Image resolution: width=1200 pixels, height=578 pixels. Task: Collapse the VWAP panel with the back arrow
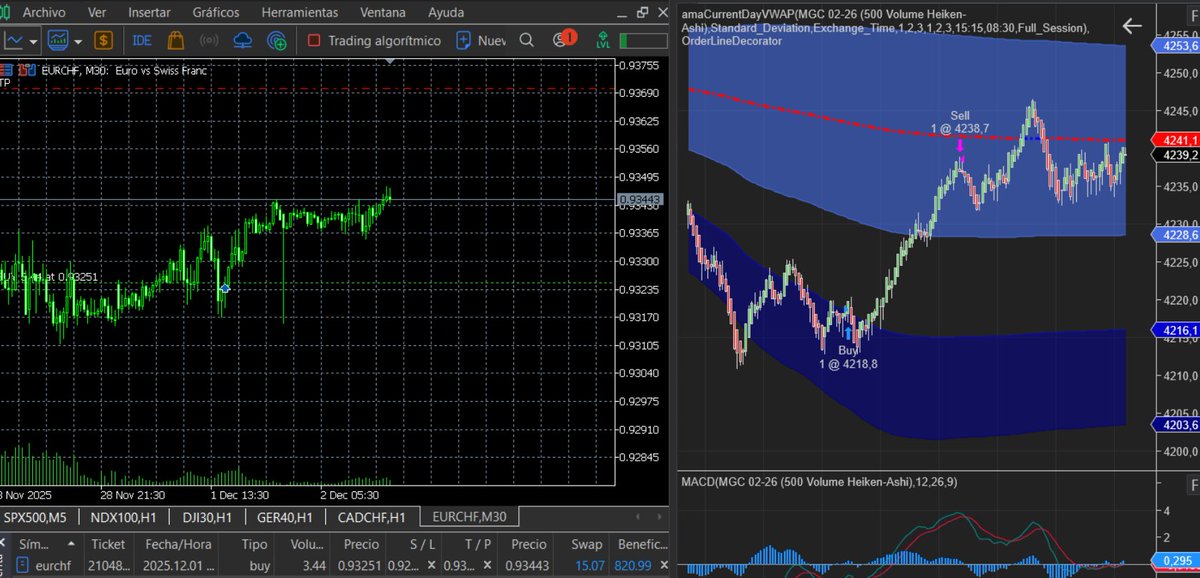point(1131,27)
